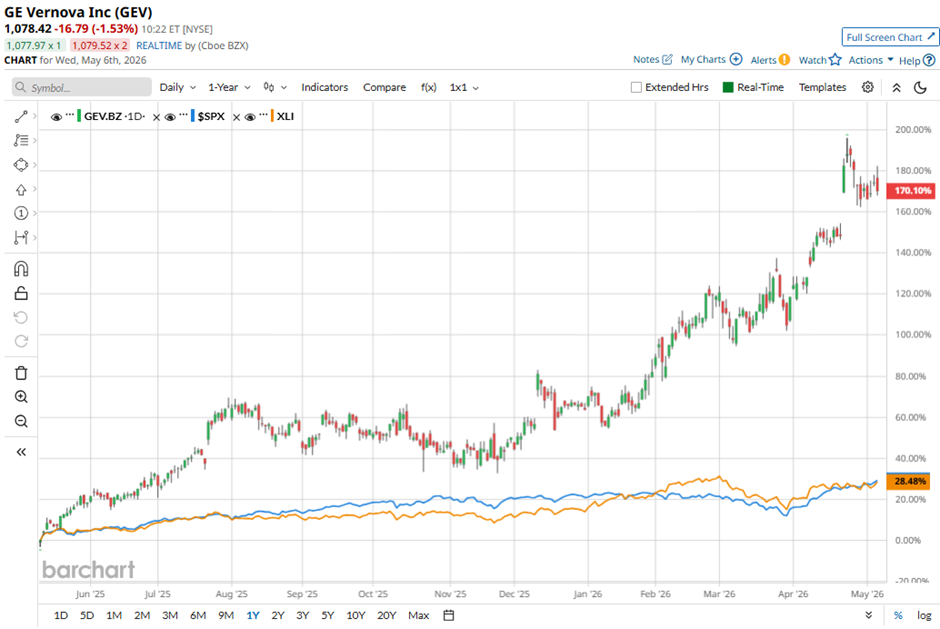Screen dimensions: 940x629
Task: Hide the GEV.BZ series eye icon
Action: click(x=56, y=117)
